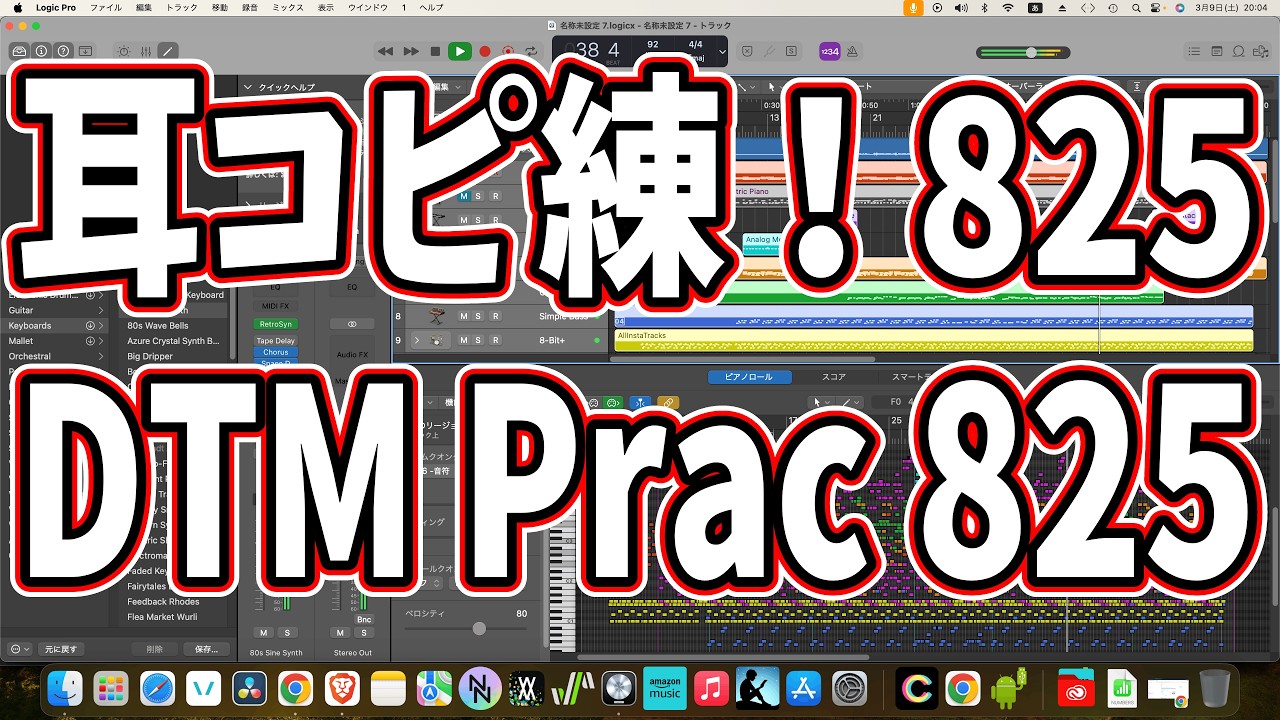Open the トラック menu

181,7
